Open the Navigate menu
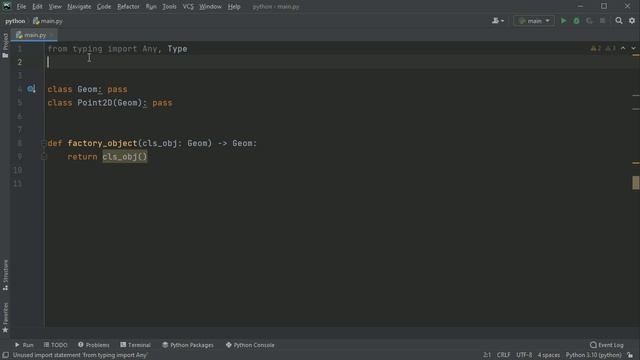 pyautogui.click(x=79, y=7)
